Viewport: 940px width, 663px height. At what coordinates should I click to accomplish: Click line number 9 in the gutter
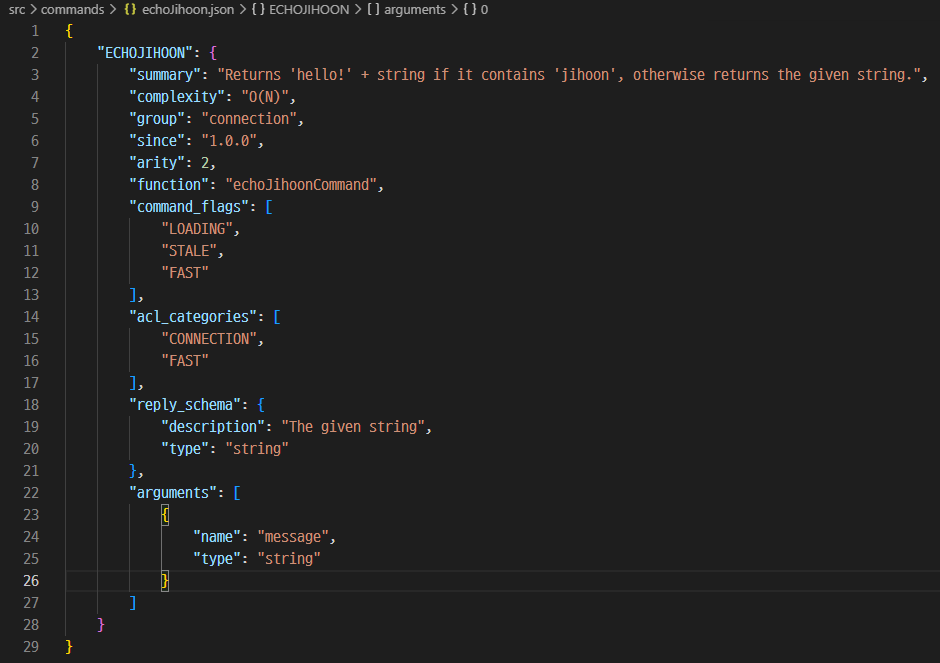coord(35,207)
